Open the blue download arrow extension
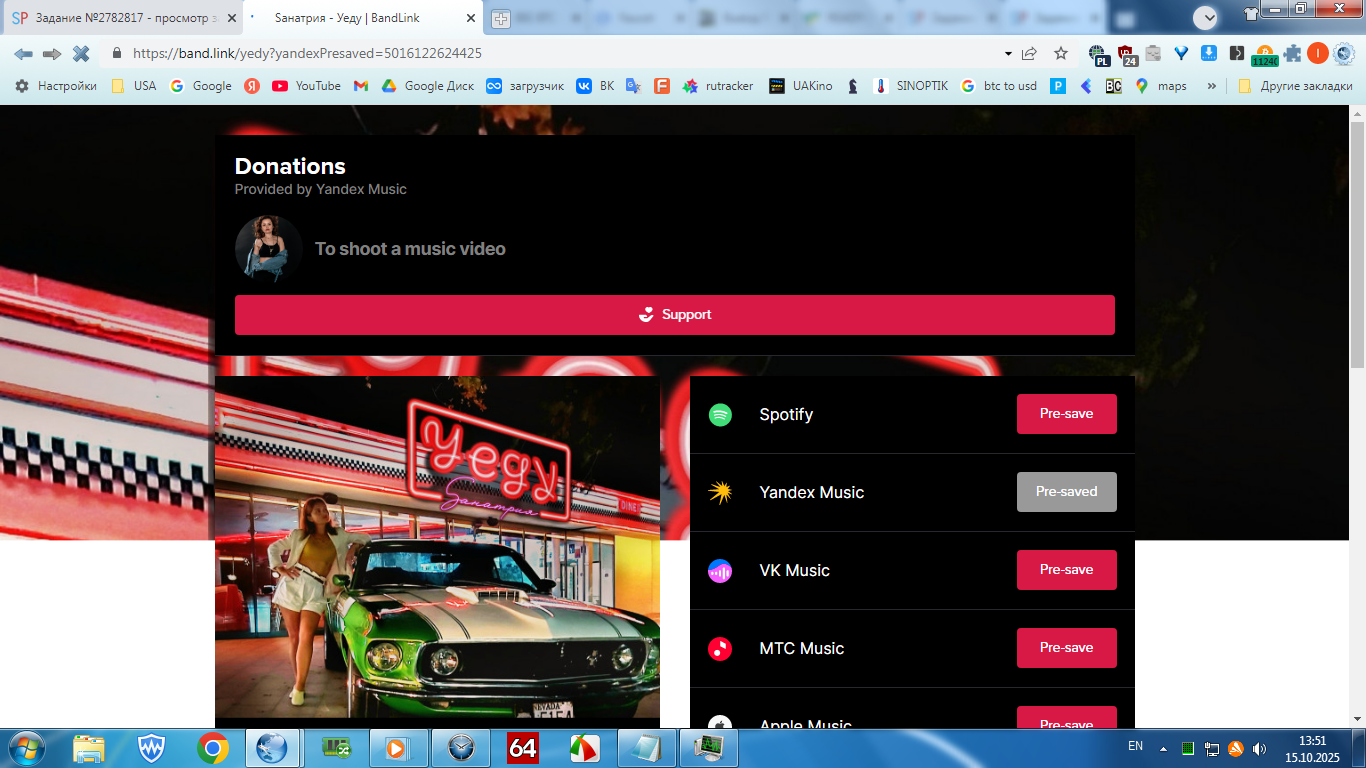This screenshot has height=768, width=1366. 1208,53
